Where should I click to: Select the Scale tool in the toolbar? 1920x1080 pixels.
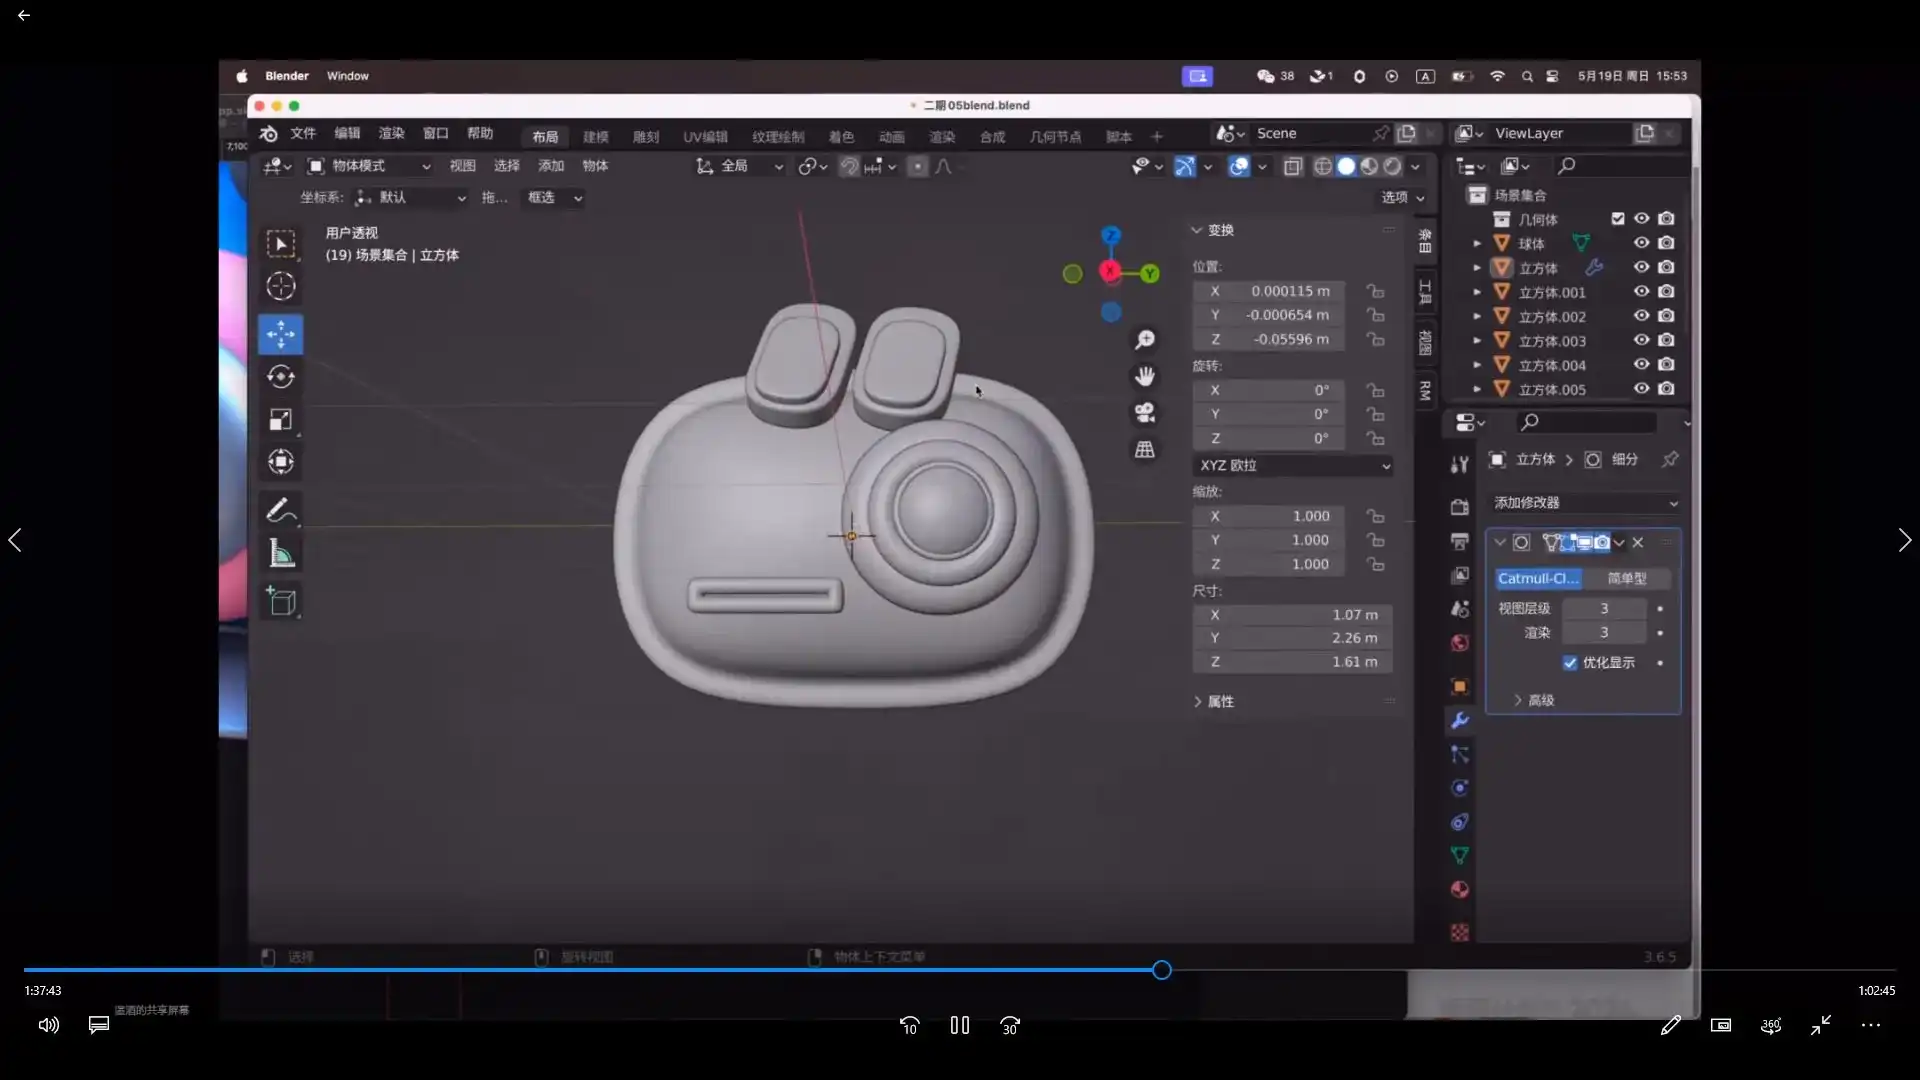[x=281, y=420]
